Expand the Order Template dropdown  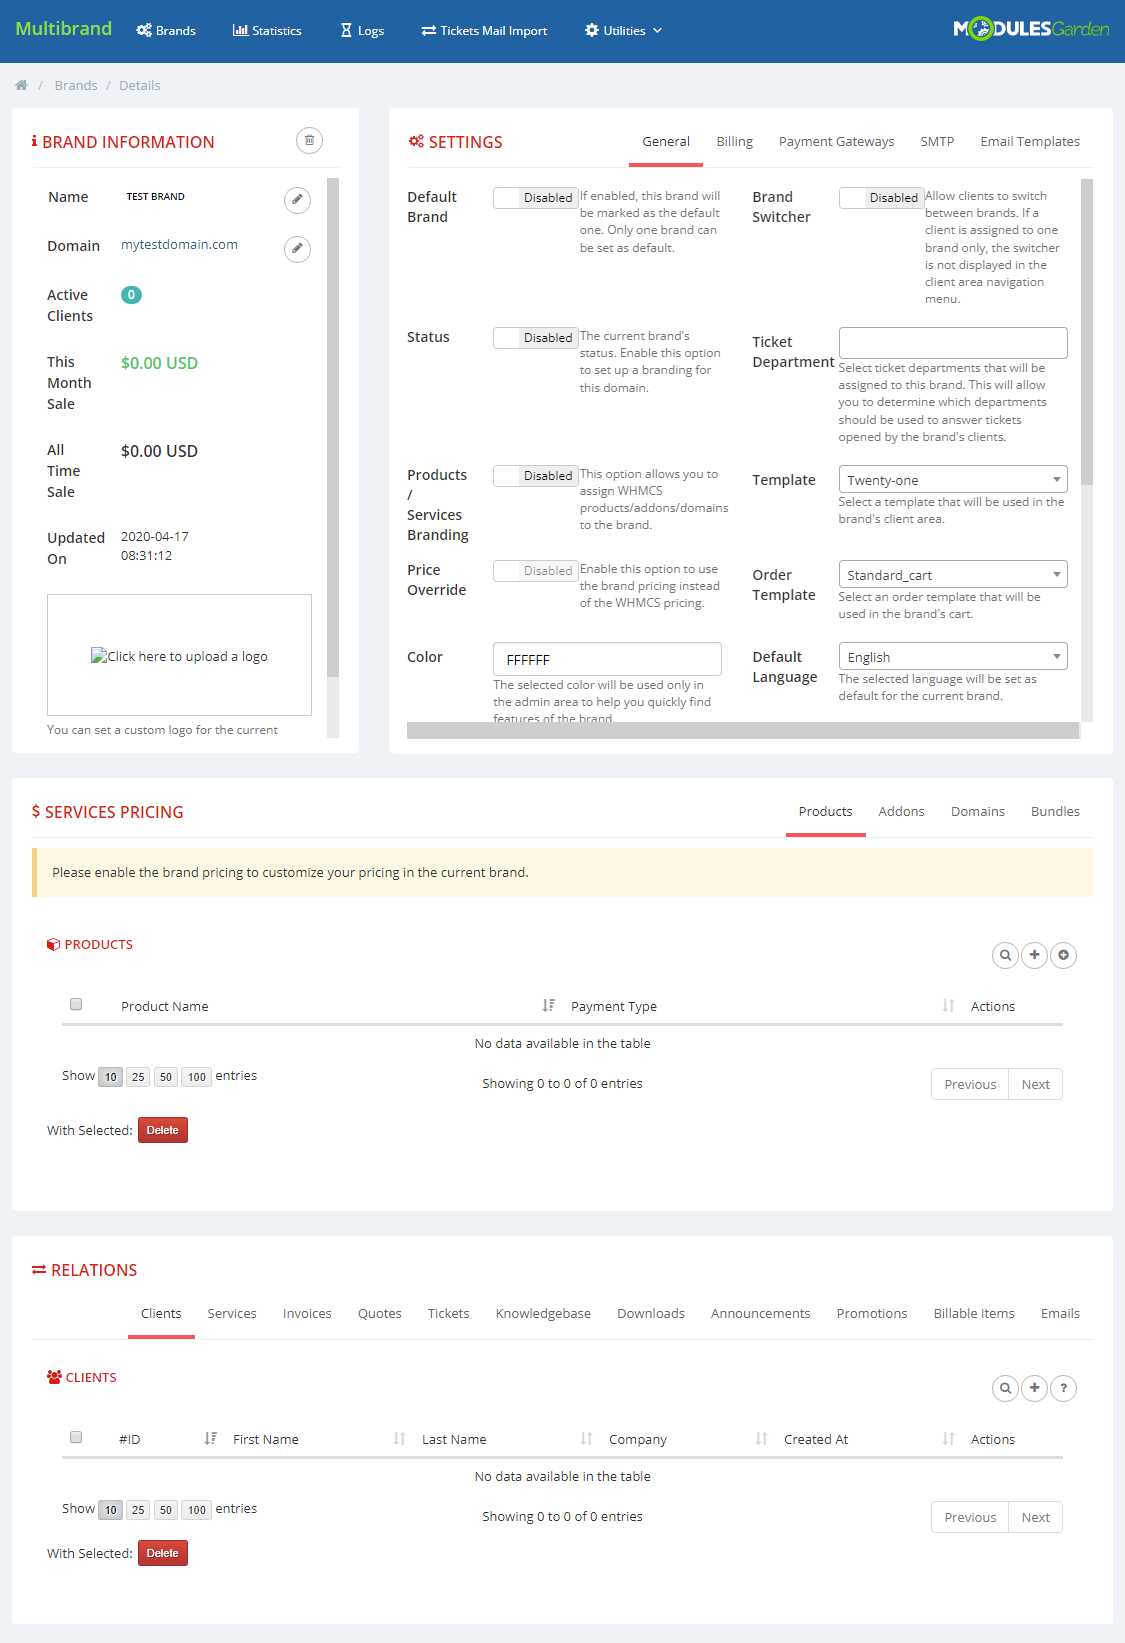[952, 575]
